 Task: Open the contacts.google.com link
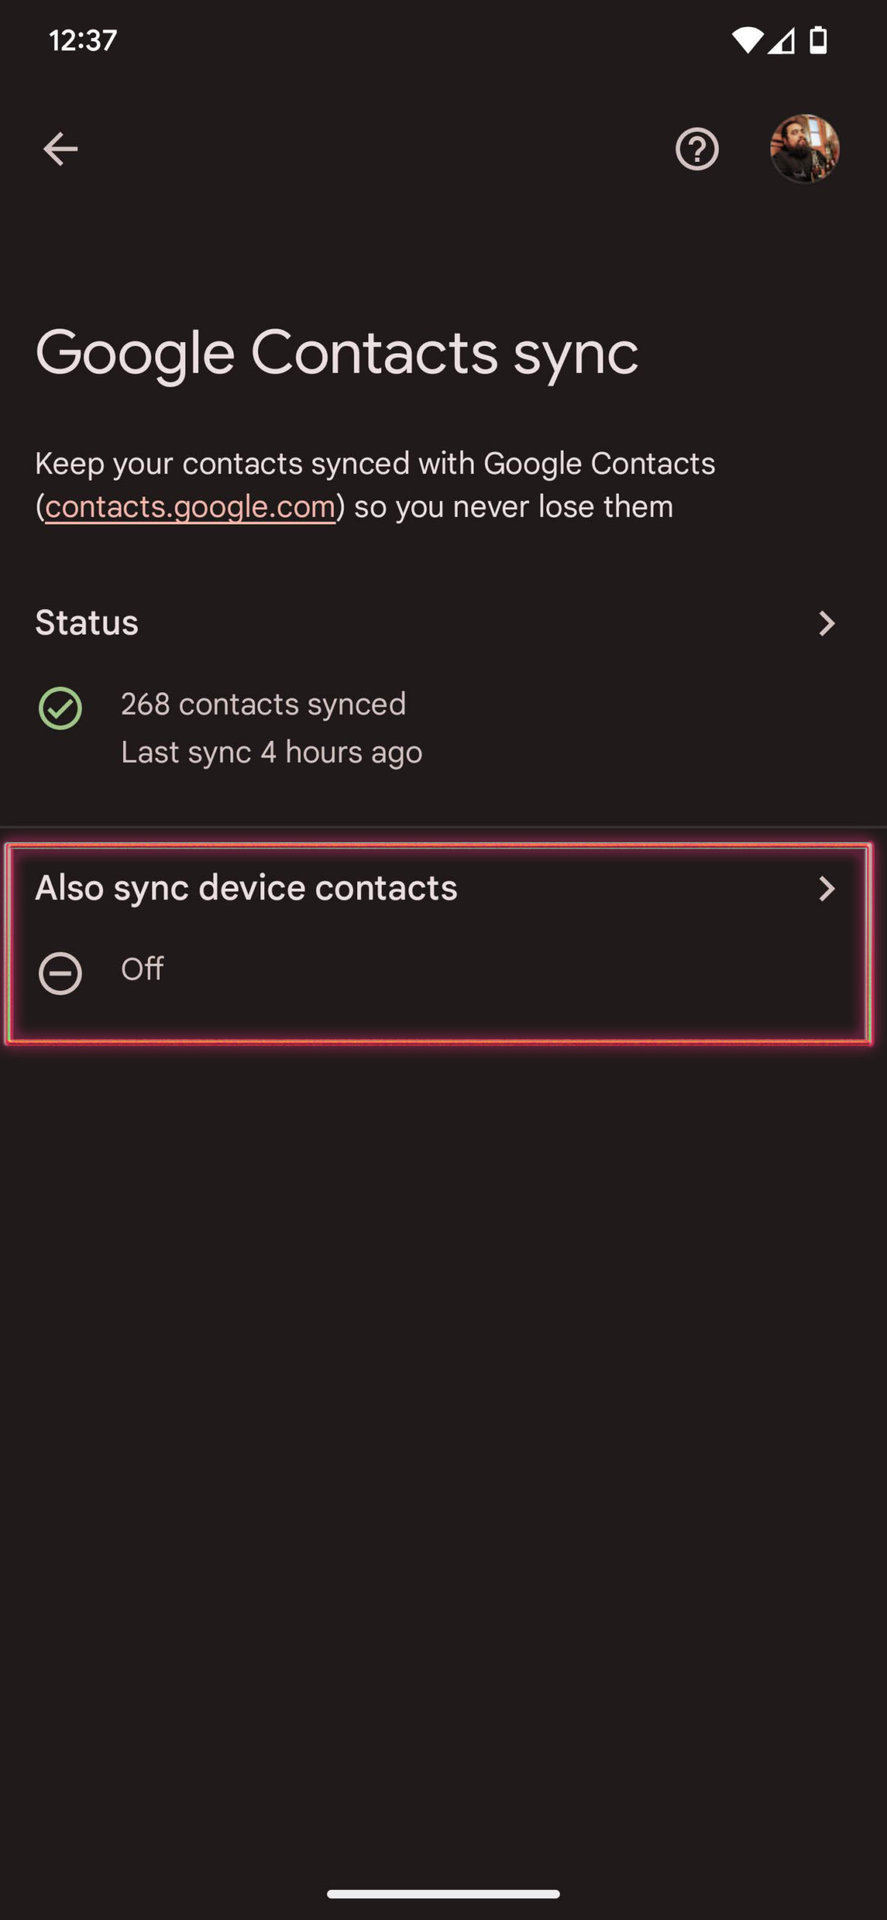tap(190, 507)
